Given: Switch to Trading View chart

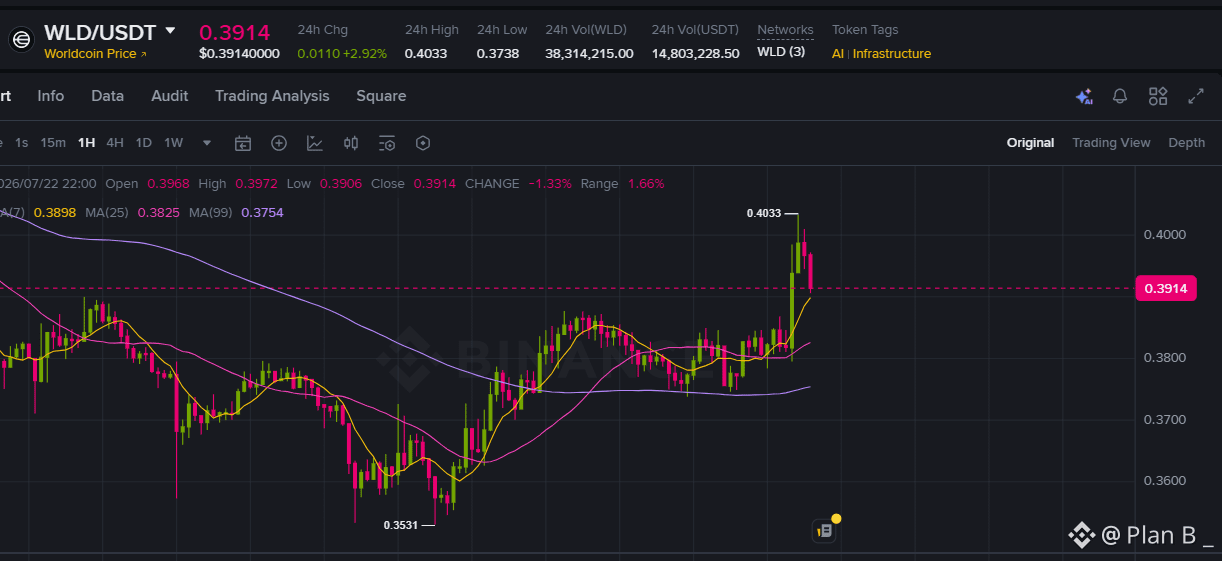Looking at the screenshot, I should [x=1111, y=143].
